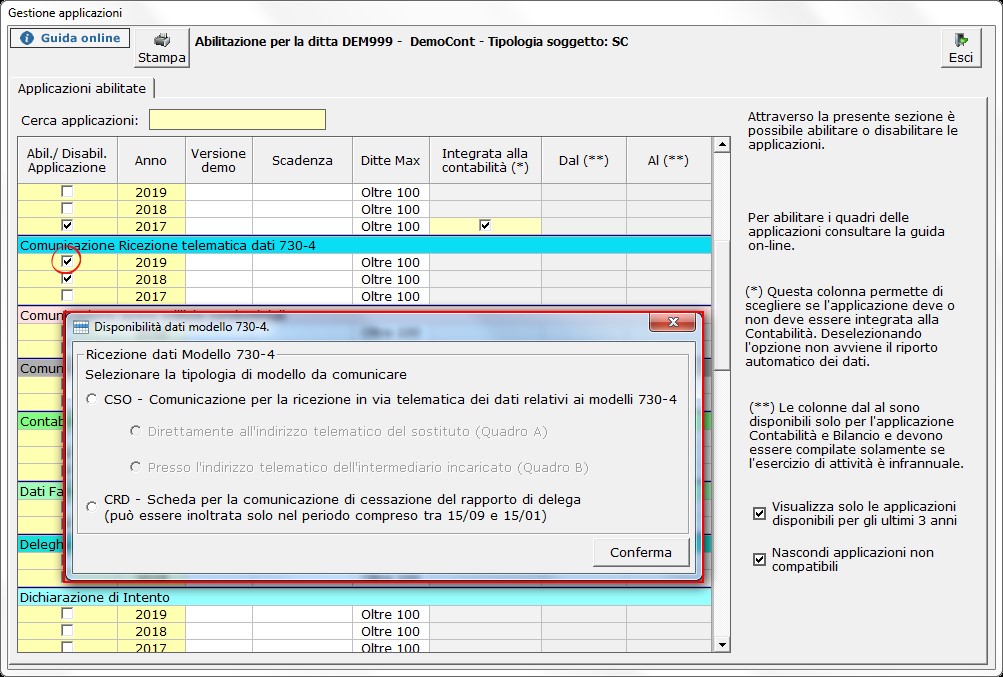Enable the 2019 Dichiarazione di Intento checkbox
The height and width of the screenshot is (677, 1003).
click(67, 614)
